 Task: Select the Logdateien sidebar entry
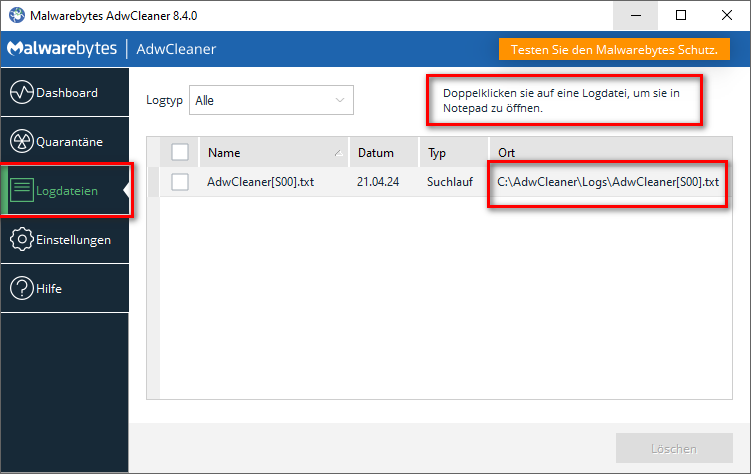[65, 191]
